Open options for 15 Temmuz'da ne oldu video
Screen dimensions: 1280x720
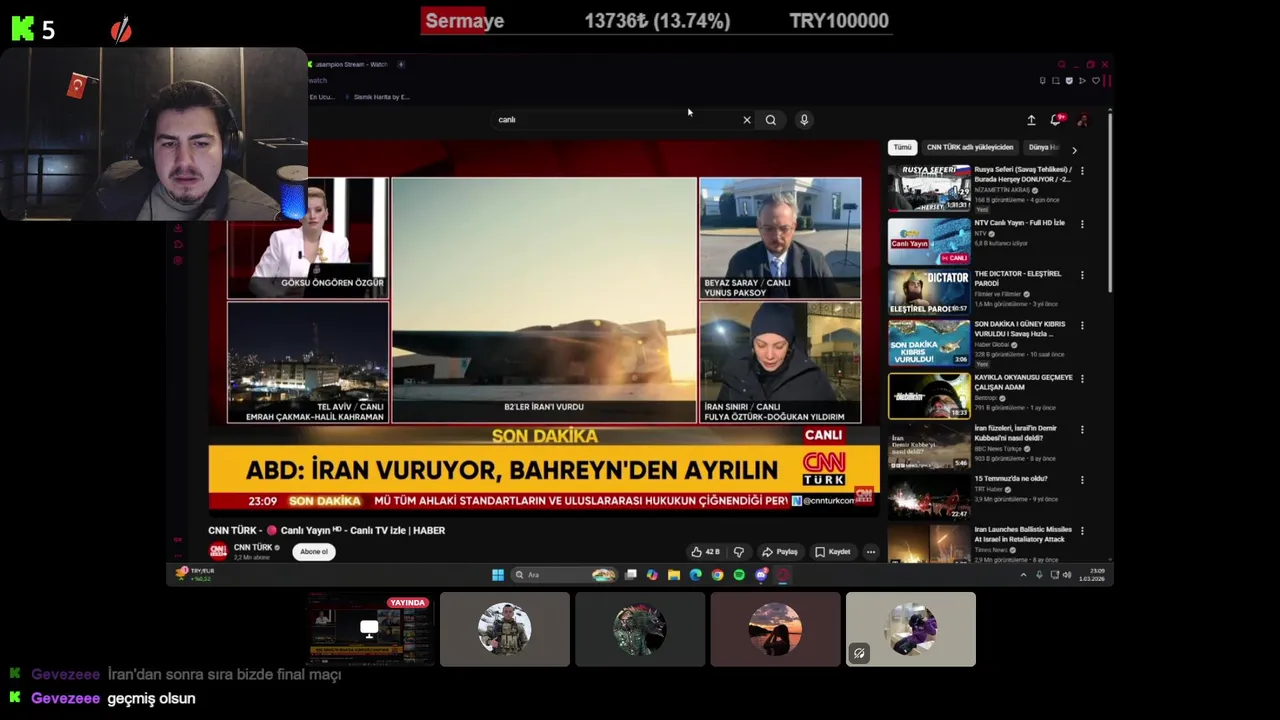point(1082,480)
